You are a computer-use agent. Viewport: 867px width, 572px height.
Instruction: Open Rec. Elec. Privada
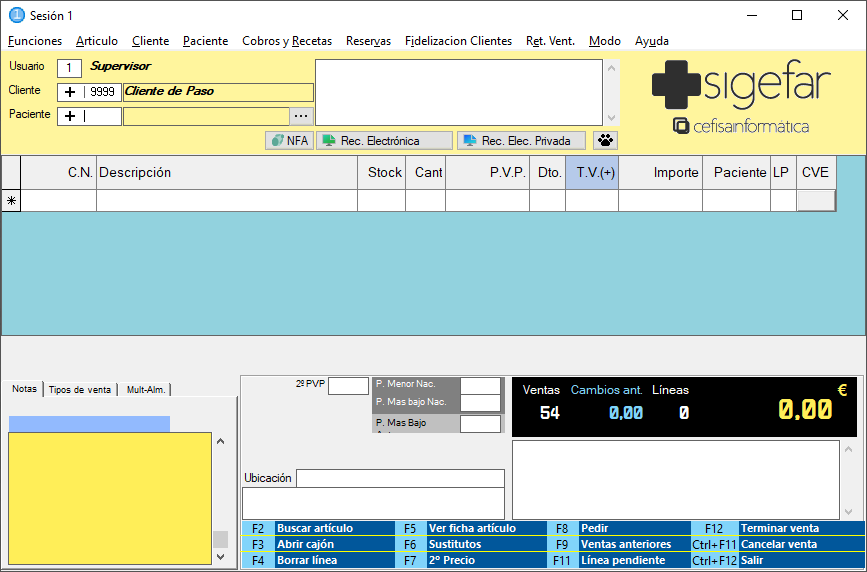click(x=521, y=141)
